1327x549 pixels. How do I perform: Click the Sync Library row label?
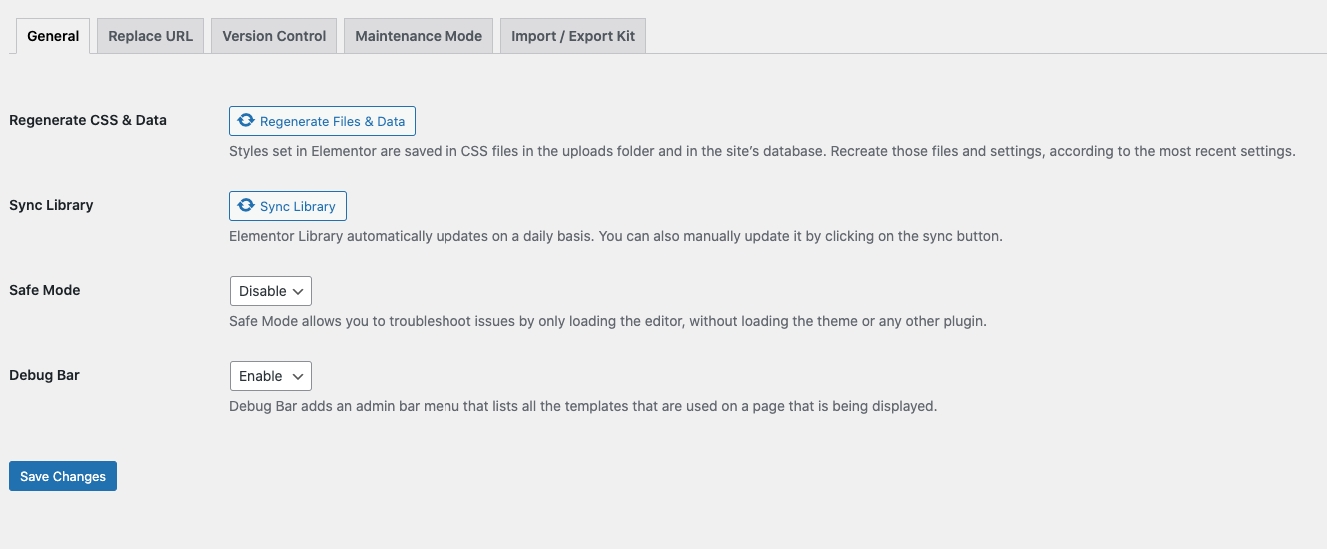(x=51, y=205)
